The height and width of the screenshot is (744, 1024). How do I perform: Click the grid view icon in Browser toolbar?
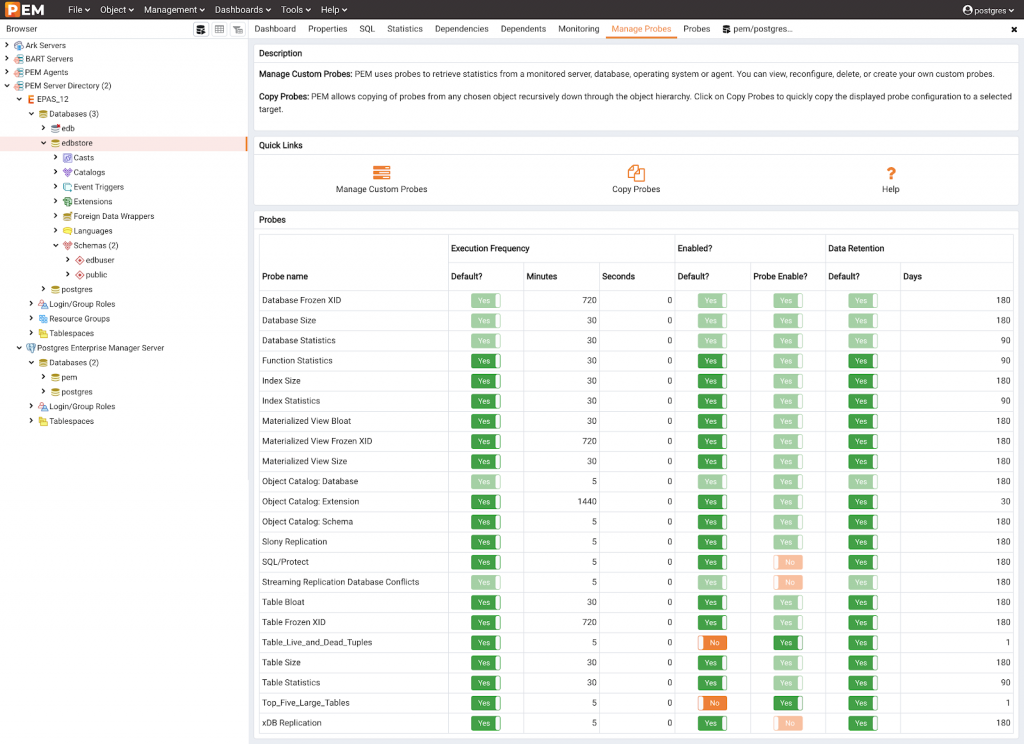(219, 30)
